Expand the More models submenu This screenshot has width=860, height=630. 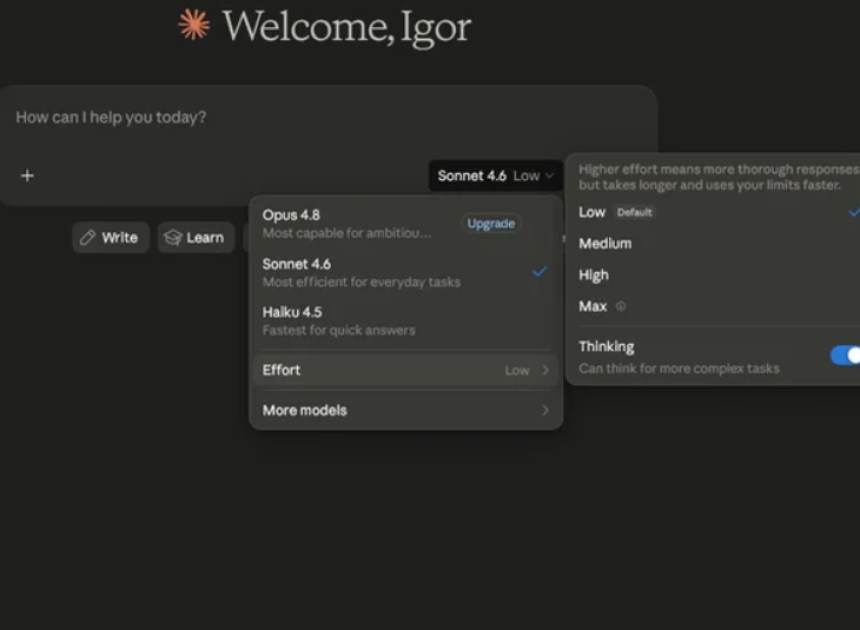[x=406, y=410]
